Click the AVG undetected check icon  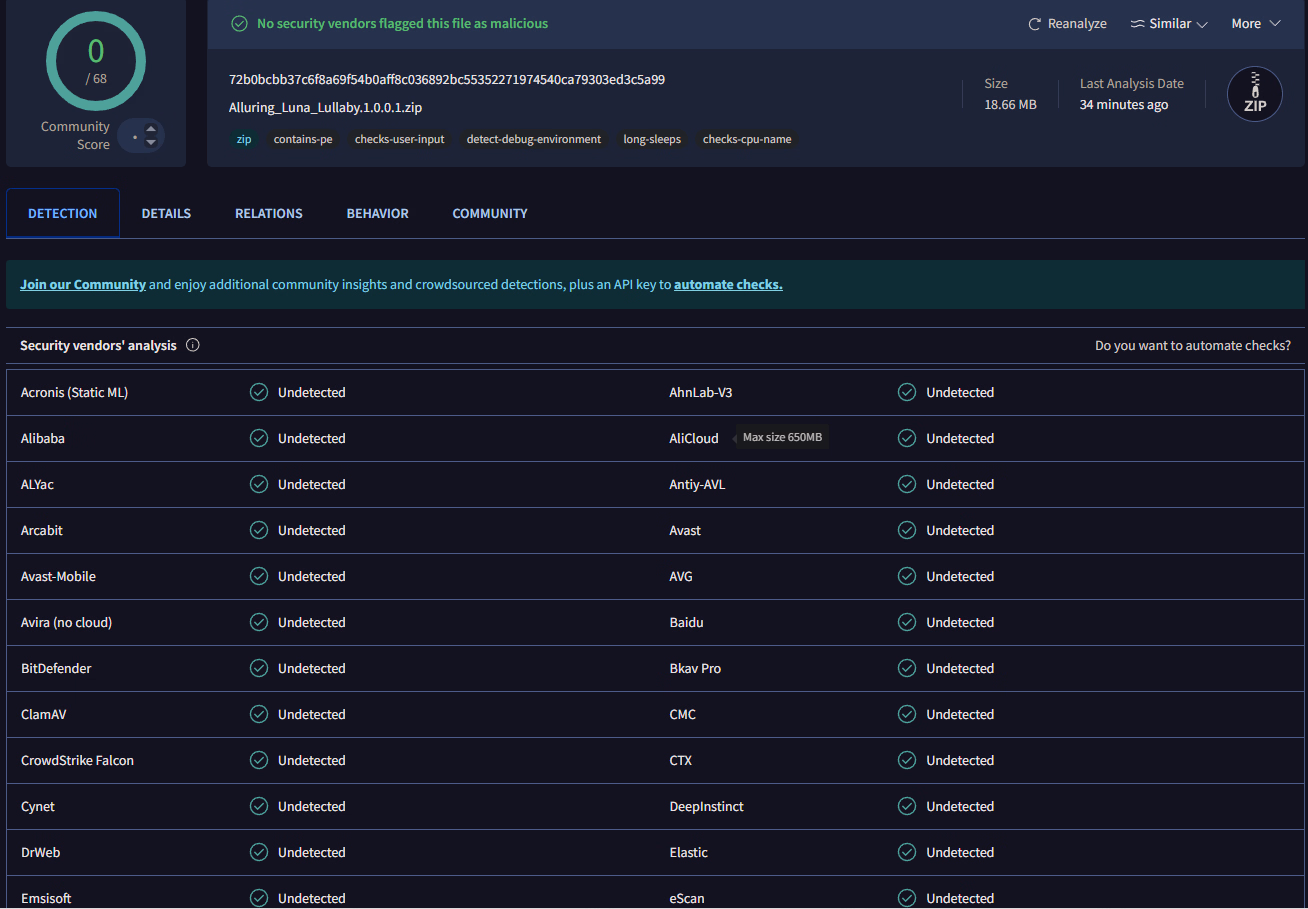(x=907, y=576)
